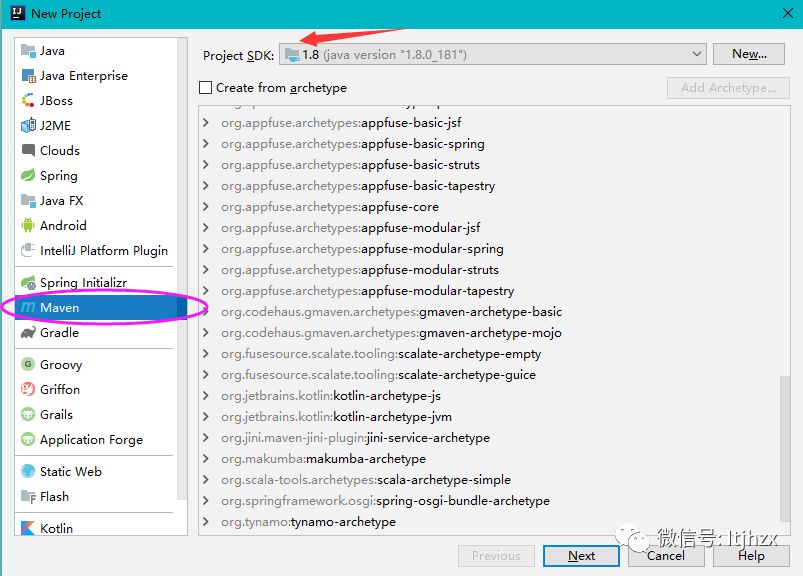Select appfuse-modular-spring archetype row
The height and width of the screenshot is (576, 803).
pos(494,248)
